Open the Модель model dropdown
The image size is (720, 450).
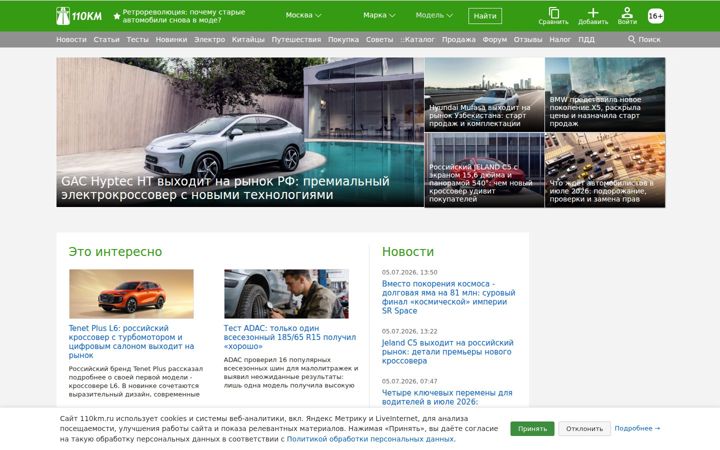[434, 15]
